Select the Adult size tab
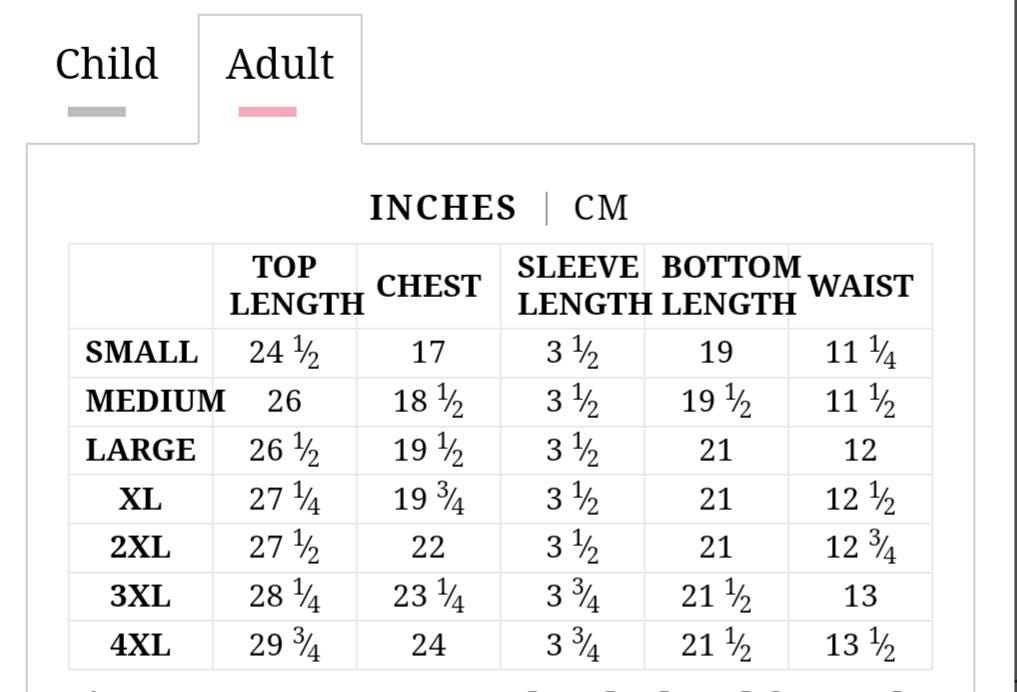This screenshot has width=1017, height=692. 280,64
